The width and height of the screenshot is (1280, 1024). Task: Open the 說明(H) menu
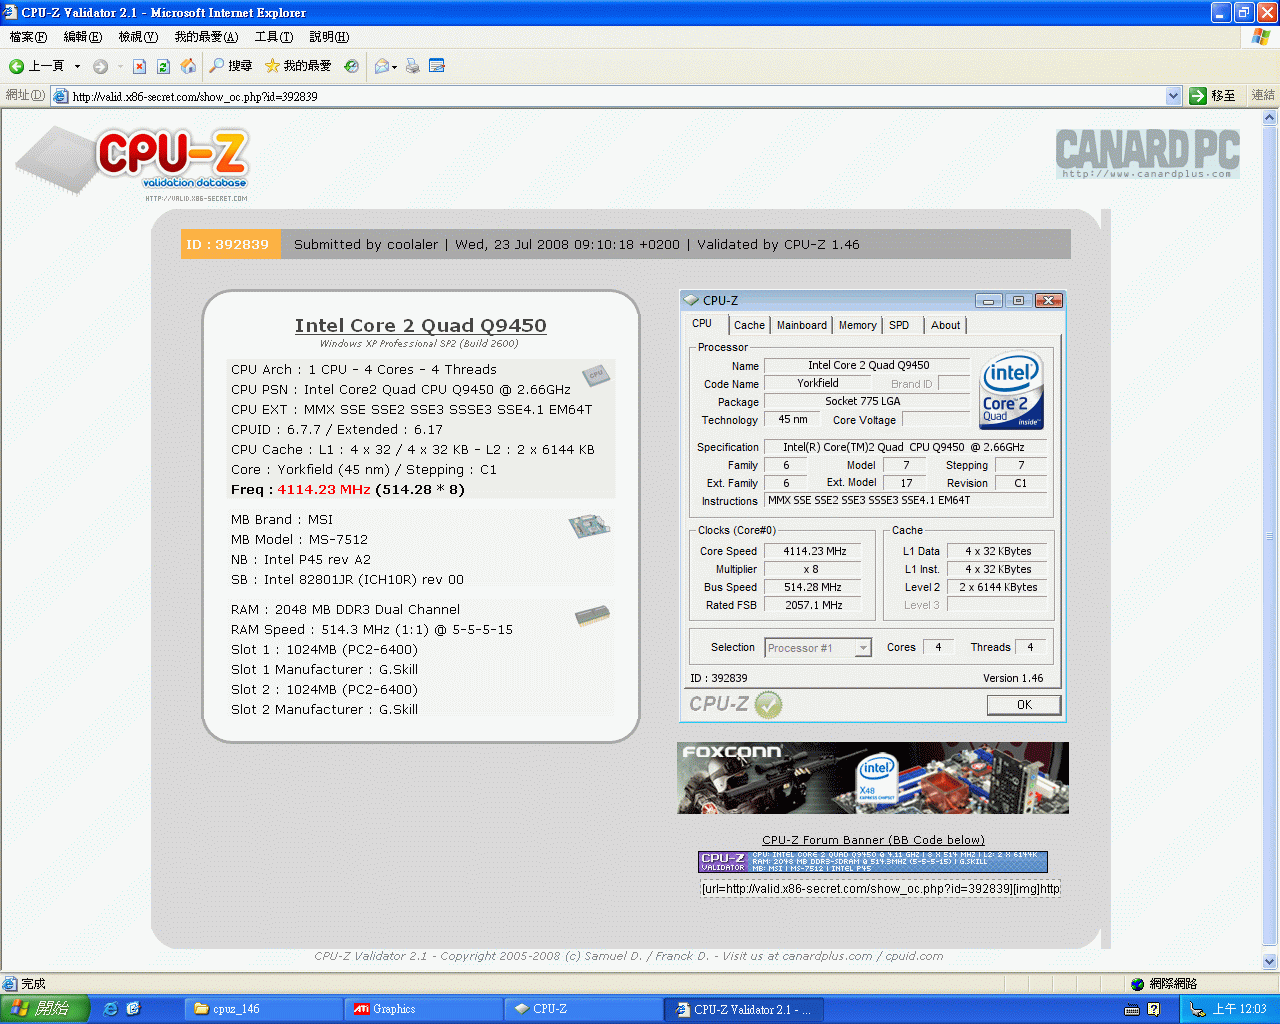point(329,37)
